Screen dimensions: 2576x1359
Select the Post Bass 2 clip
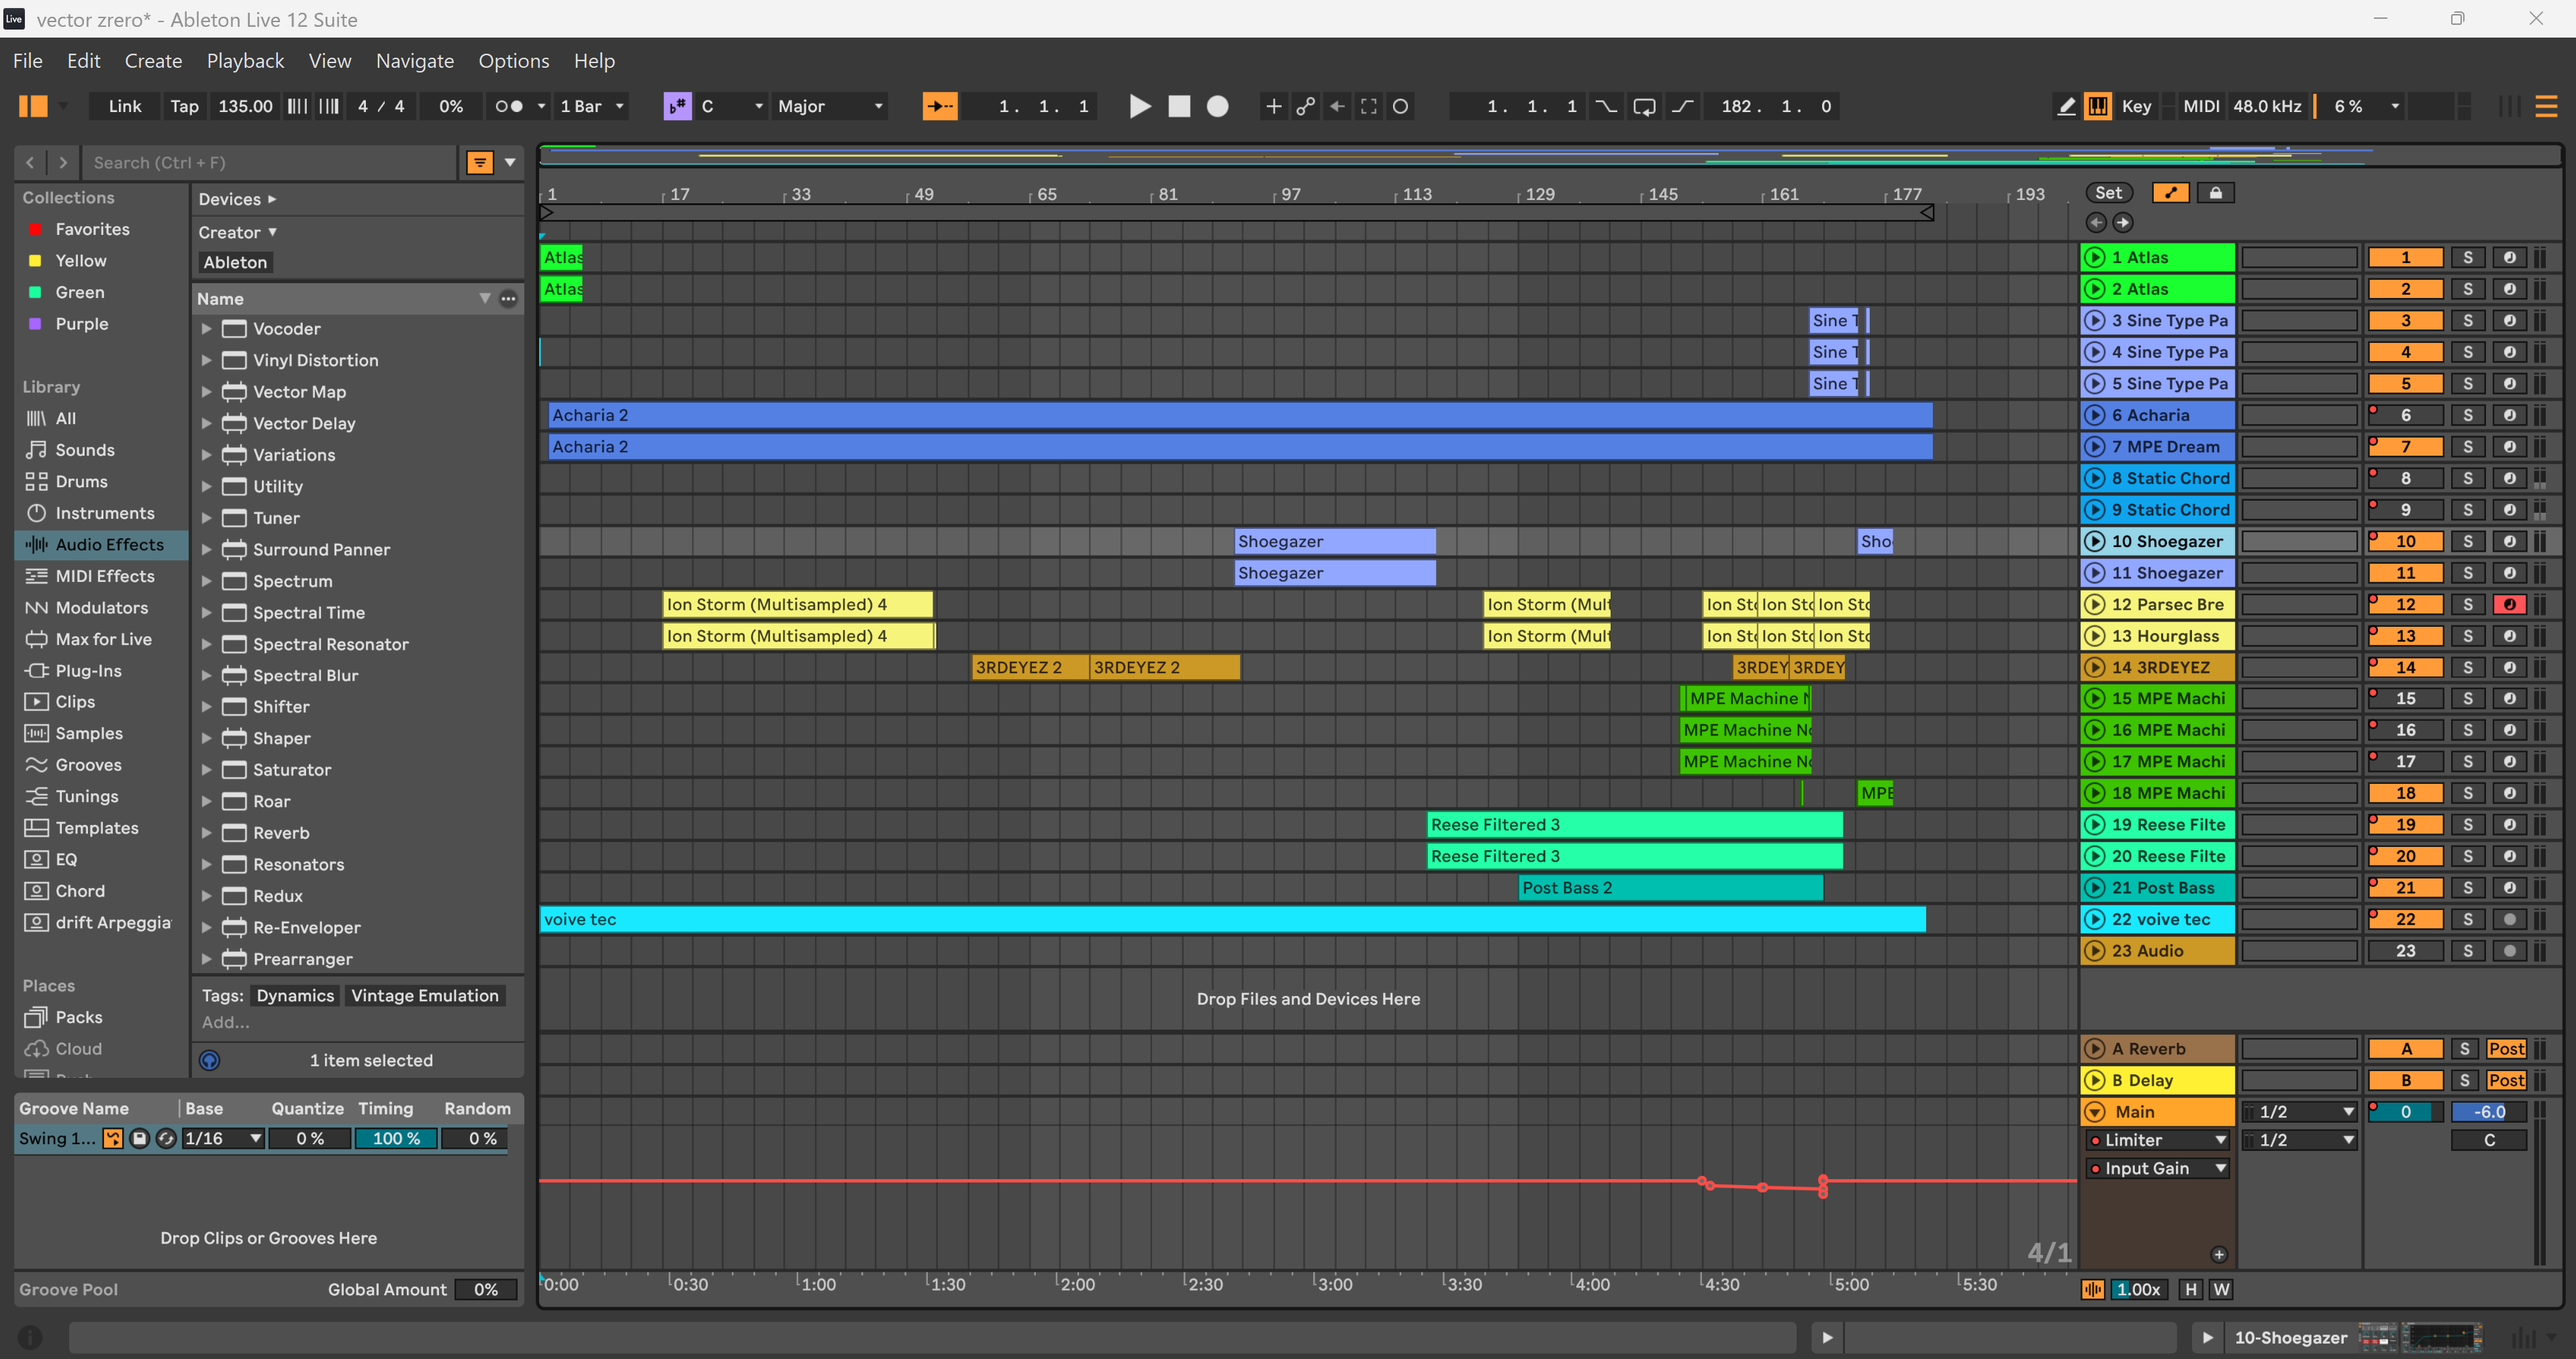pyautogui.click(x=1670, y=887)
